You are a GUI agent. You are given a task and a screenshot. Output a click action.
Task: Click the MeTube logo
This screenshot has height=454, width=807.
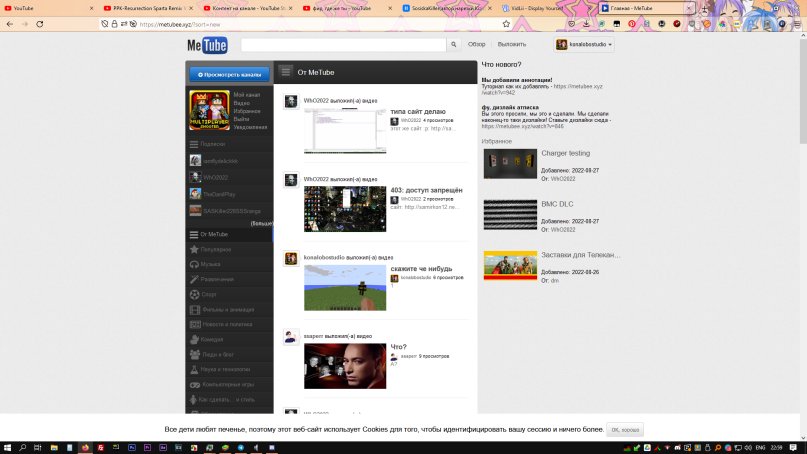coord(207,45)
